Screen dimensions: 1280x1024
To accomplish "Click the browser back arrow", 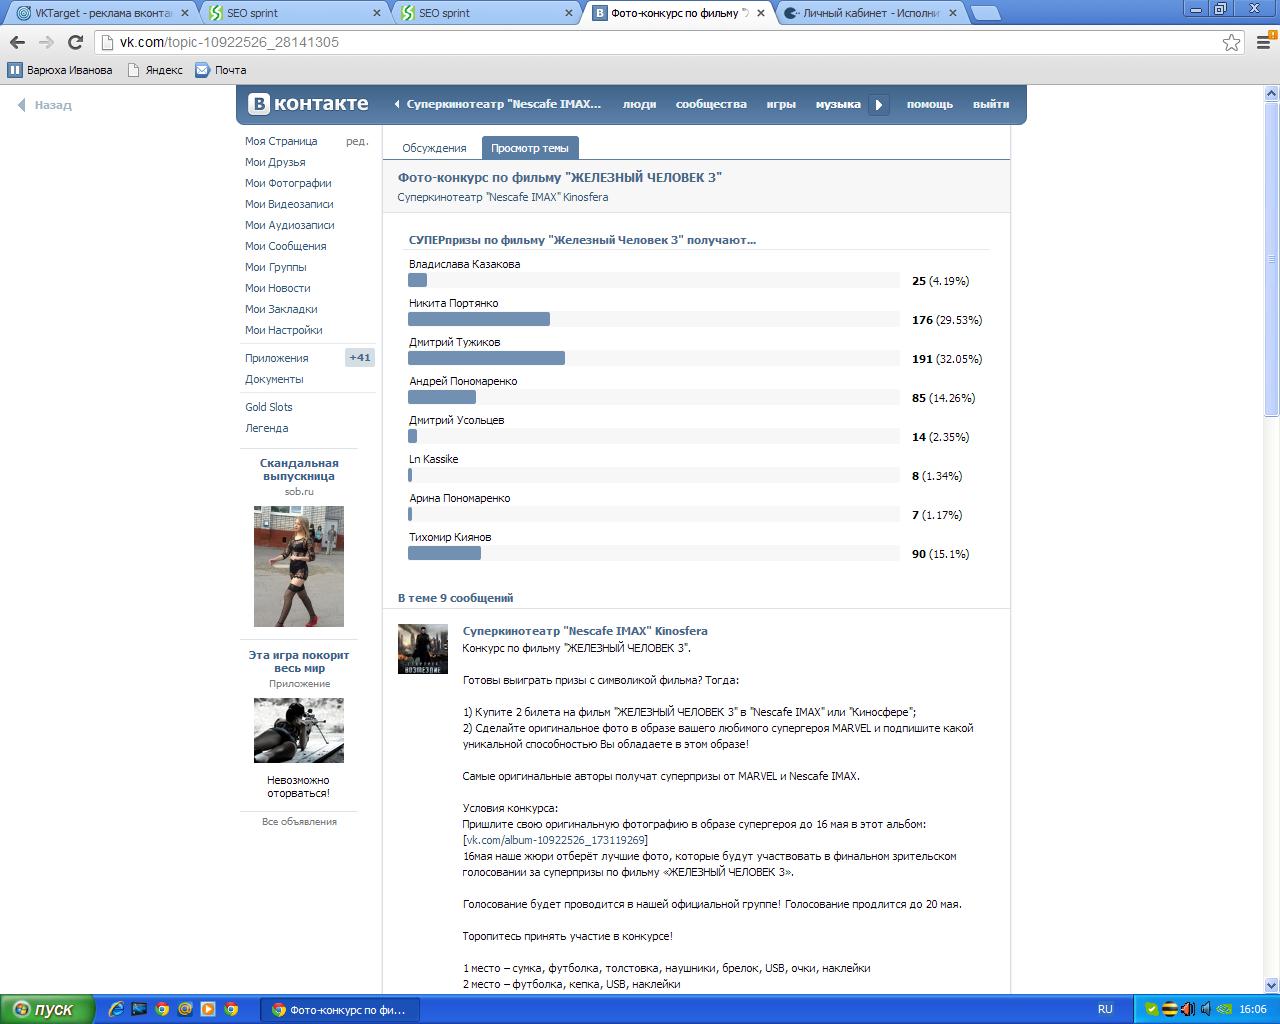I will (x=17, y=42).
